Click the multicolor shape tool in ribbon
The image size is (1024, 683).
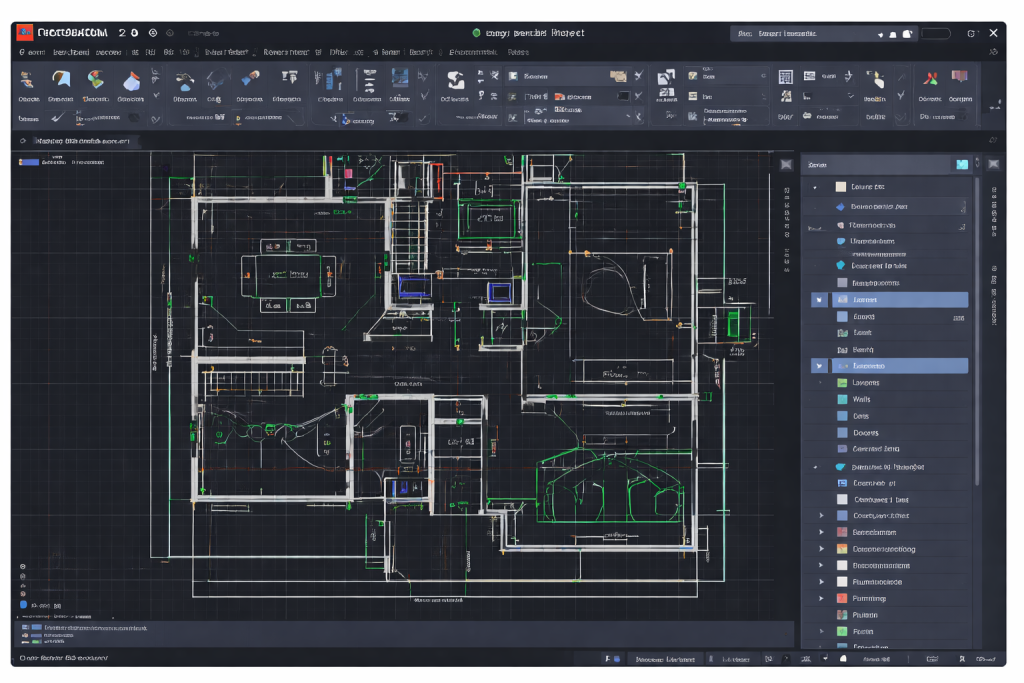click(x=96, y=79)
